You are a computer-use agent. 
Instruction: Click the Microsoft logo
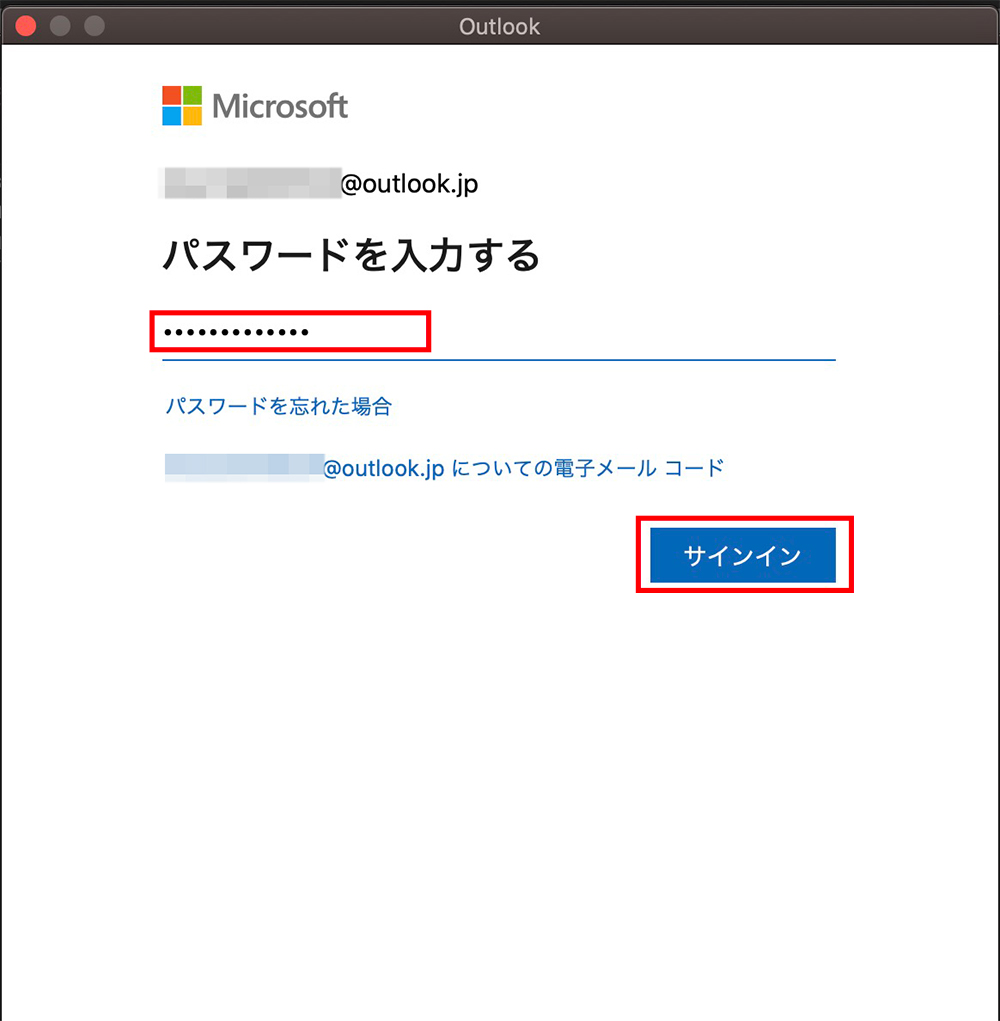coord(255,106)
